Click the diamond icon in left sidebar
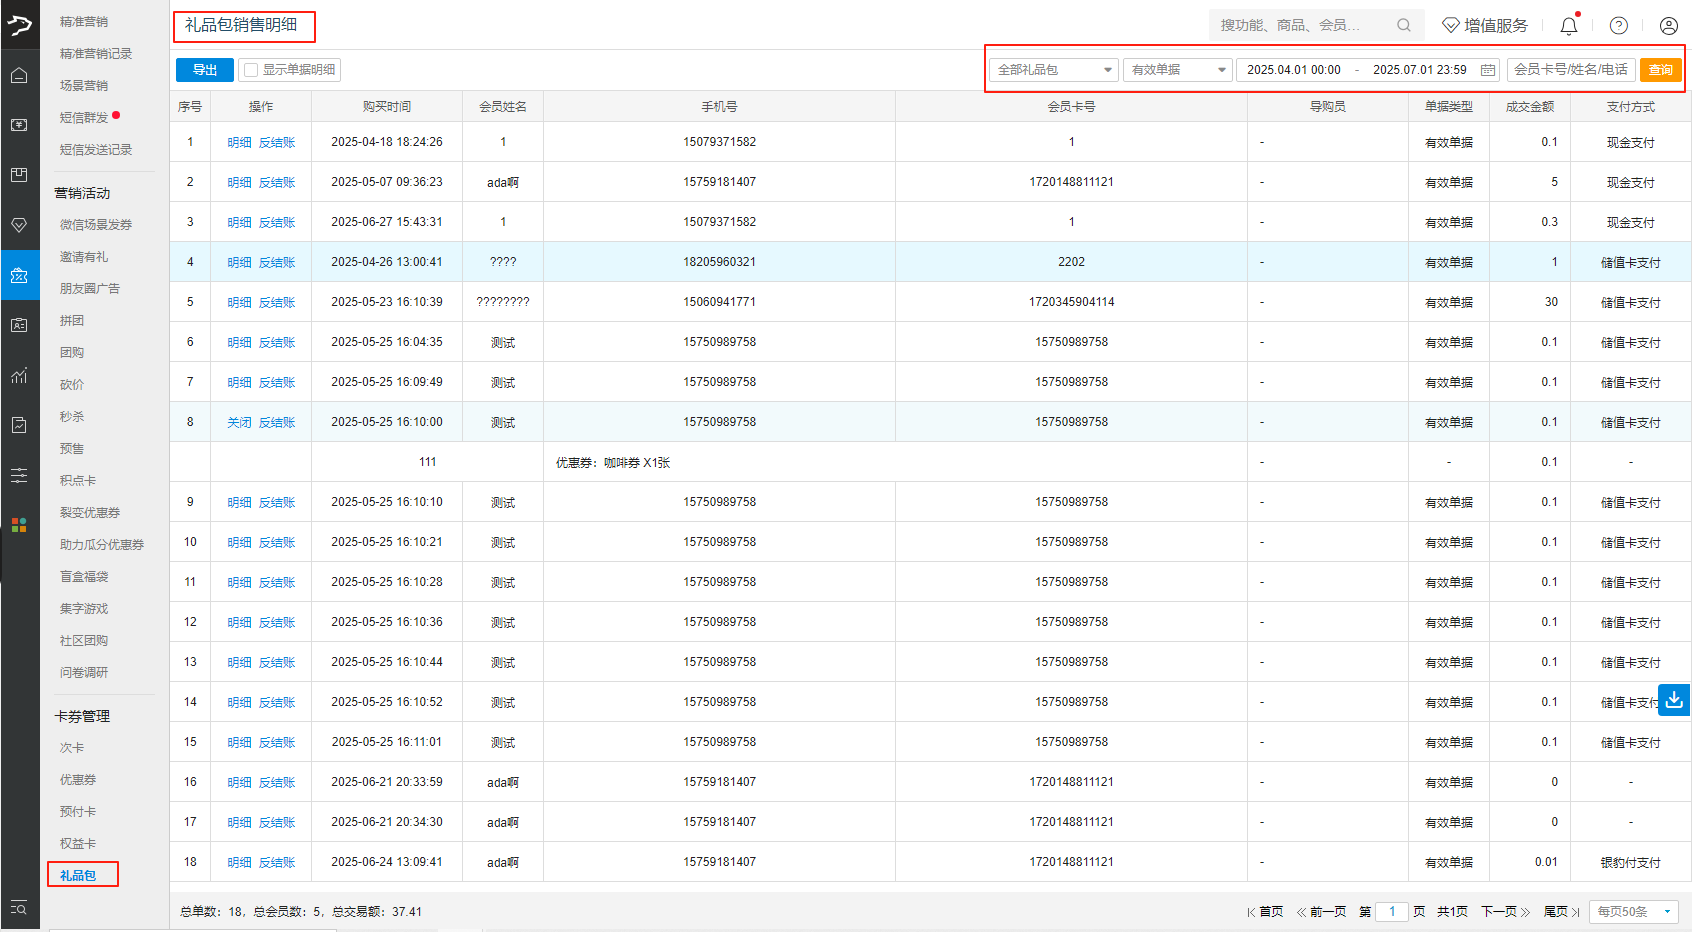 [19, 225]
